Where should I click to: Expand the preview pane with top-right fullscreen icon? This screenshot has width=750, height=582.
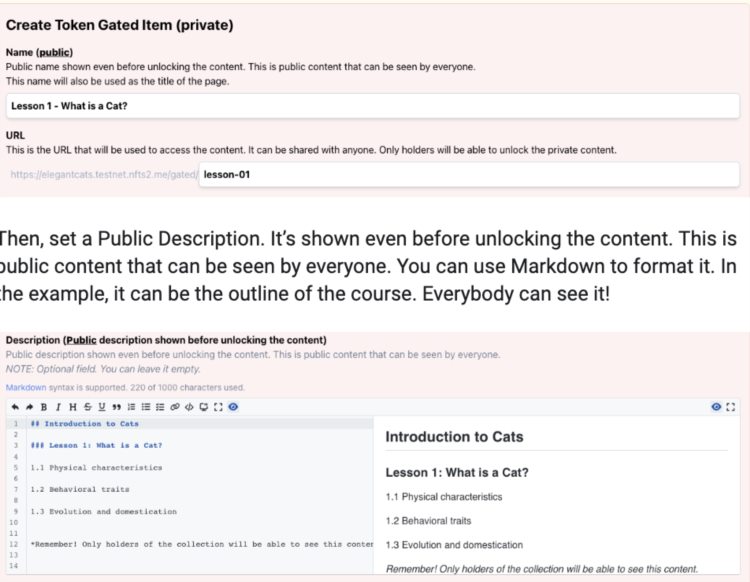[x=731, y=407]
